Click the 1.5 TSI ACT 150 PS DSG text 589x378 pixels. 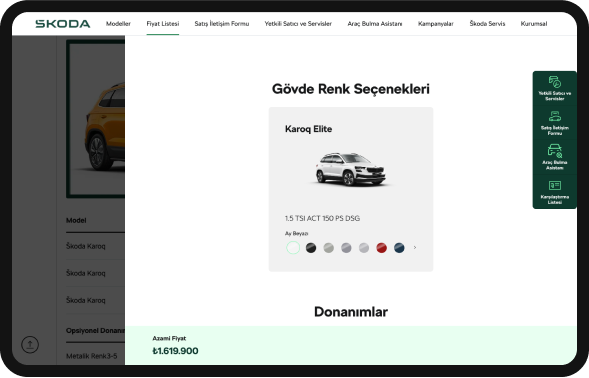coord(322,218)
